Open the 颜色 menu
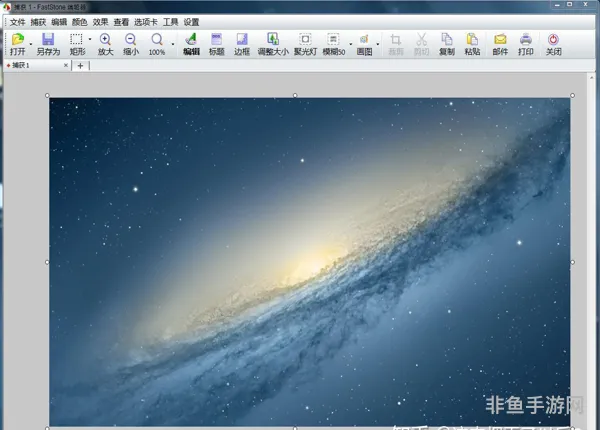Viewport: 600px width, 430px height. tap(80, 22)
